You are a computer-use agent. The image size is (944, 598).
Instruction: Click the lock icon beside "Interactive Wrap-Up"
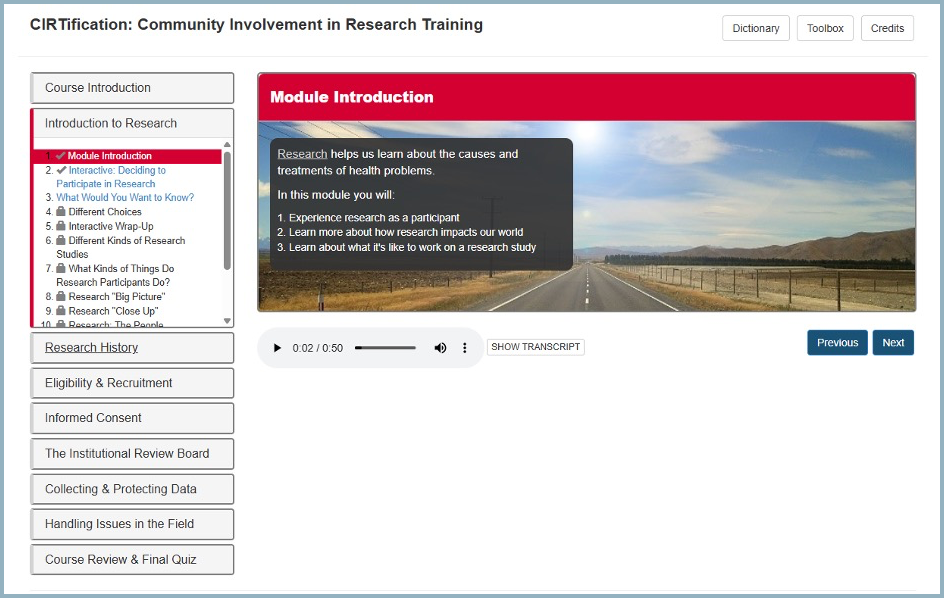pos(61,225)
